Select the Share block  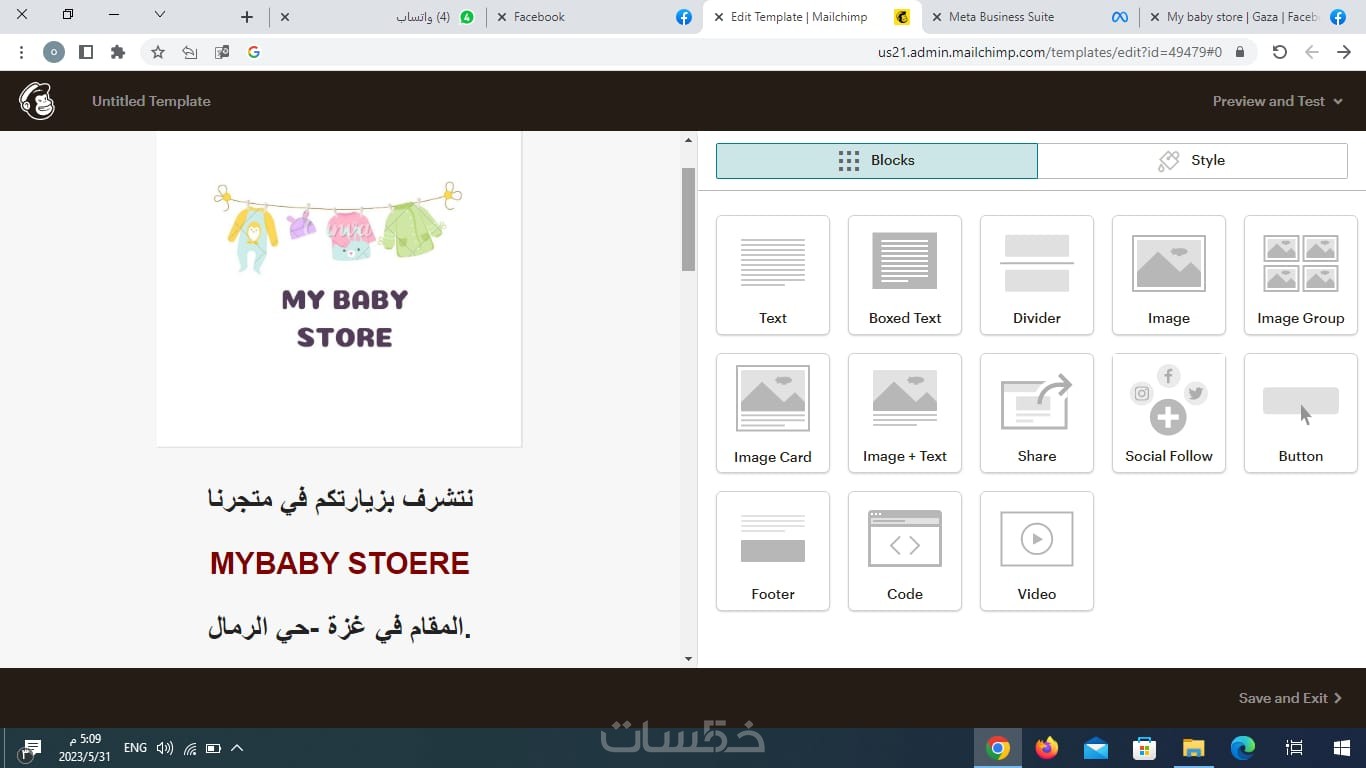coord(1037,413)
